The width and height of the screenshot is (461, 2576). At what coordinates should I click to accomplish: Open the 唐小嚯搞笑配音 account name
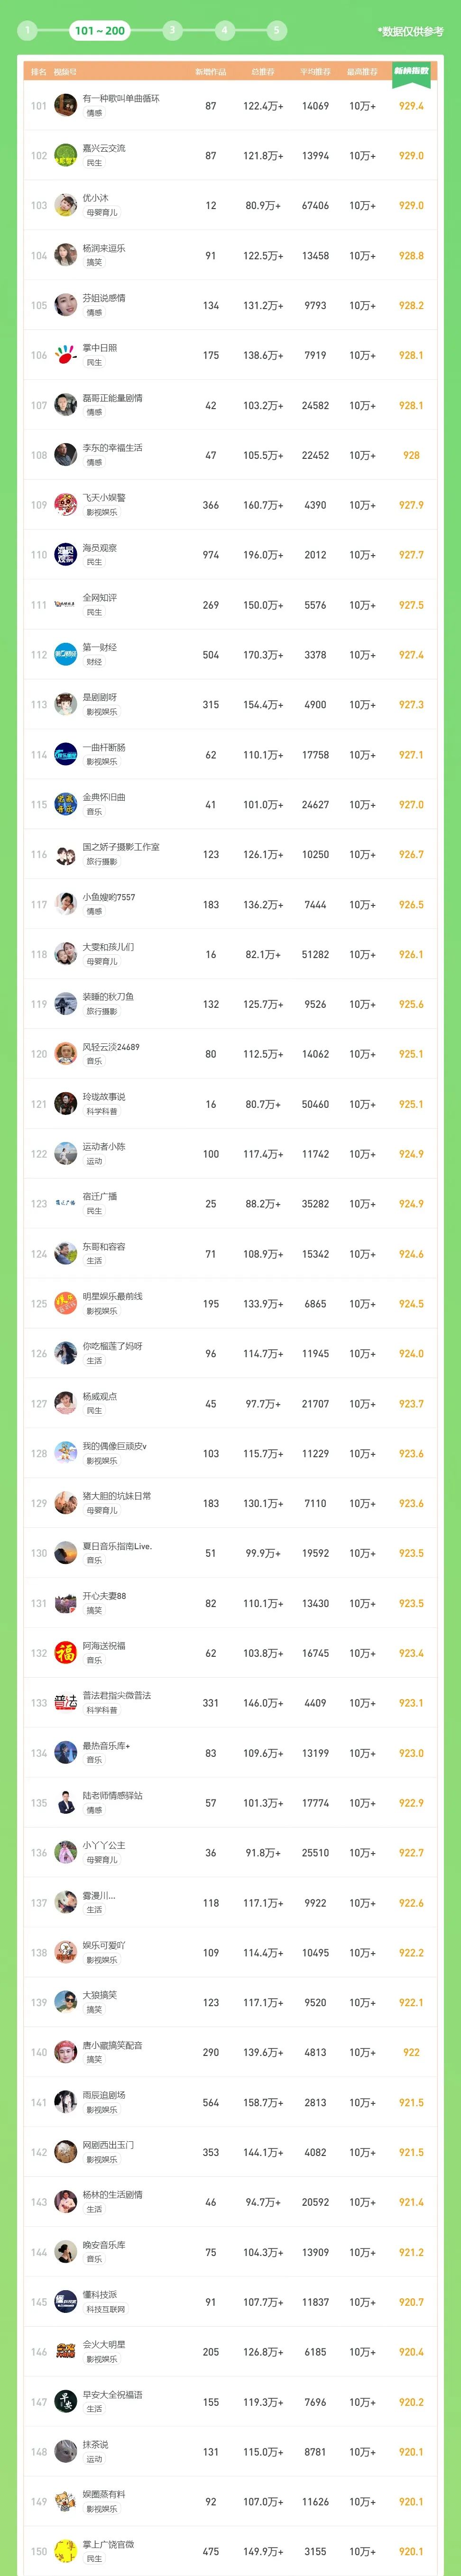[112, 2045]
